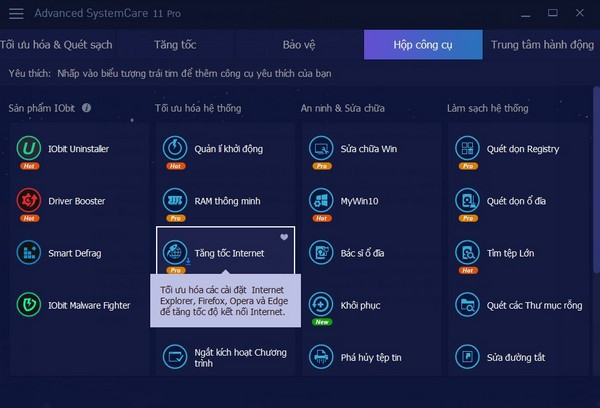600x408 pixels.
Task: Click the Pro badge under Sửa chữa Win
Action: coord(322,166)
